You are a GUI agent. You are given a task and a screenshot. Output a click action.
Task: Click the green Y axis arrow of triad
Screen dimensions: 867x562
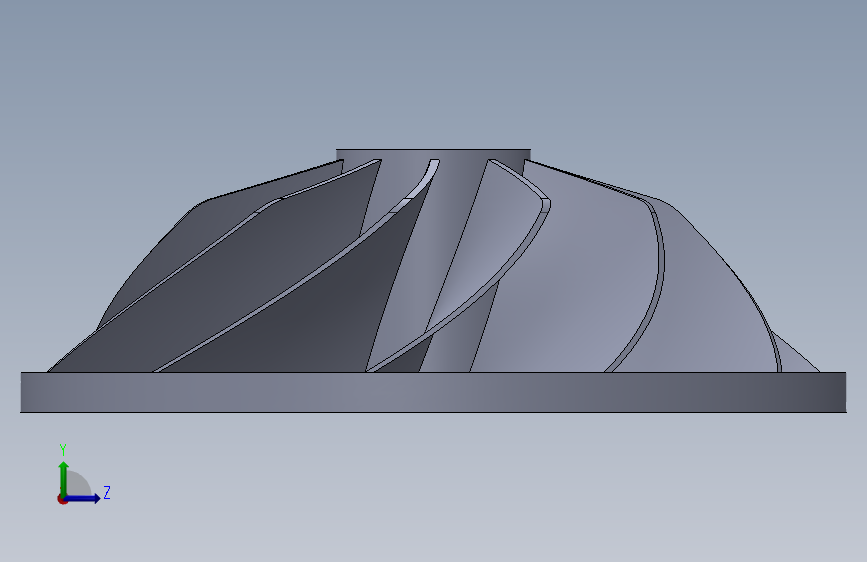click(64, 479)
